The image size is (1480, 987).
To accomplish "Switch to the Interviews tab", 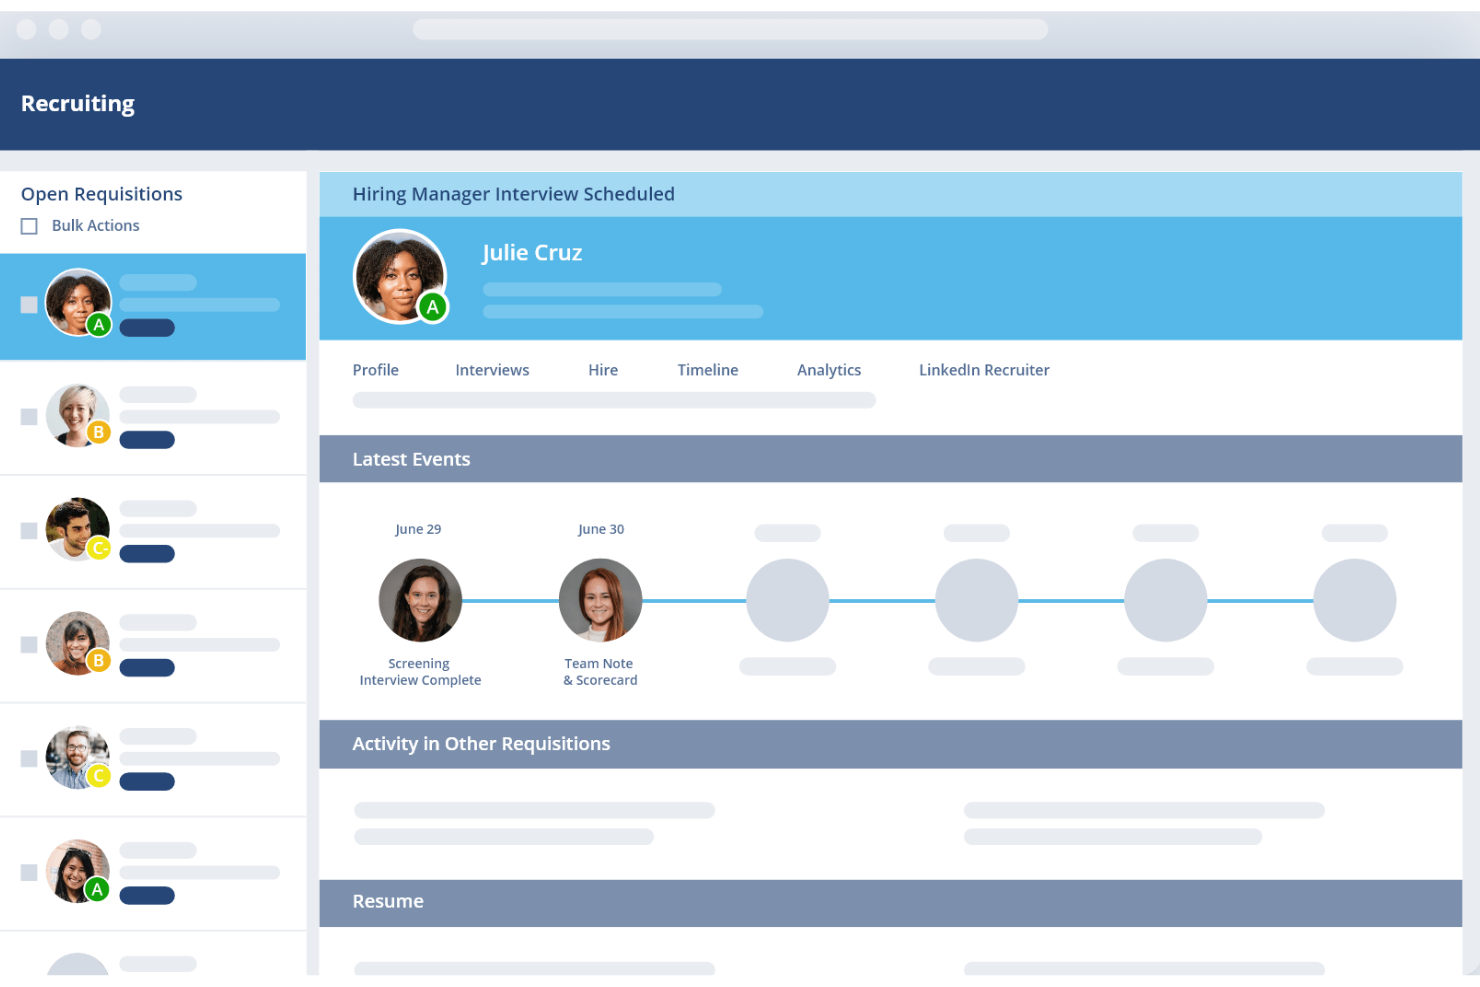I will tap(492, 369).
